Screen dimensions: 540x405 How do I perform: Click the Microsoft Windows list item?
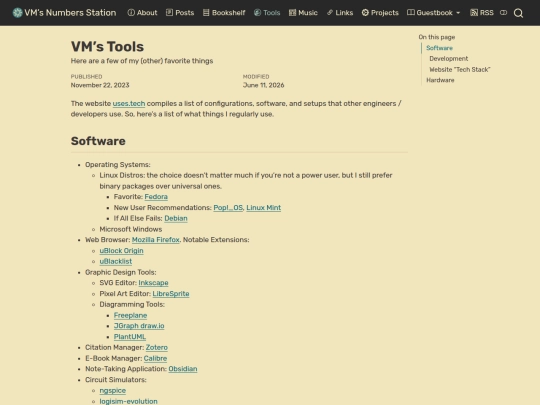[131, 229]
